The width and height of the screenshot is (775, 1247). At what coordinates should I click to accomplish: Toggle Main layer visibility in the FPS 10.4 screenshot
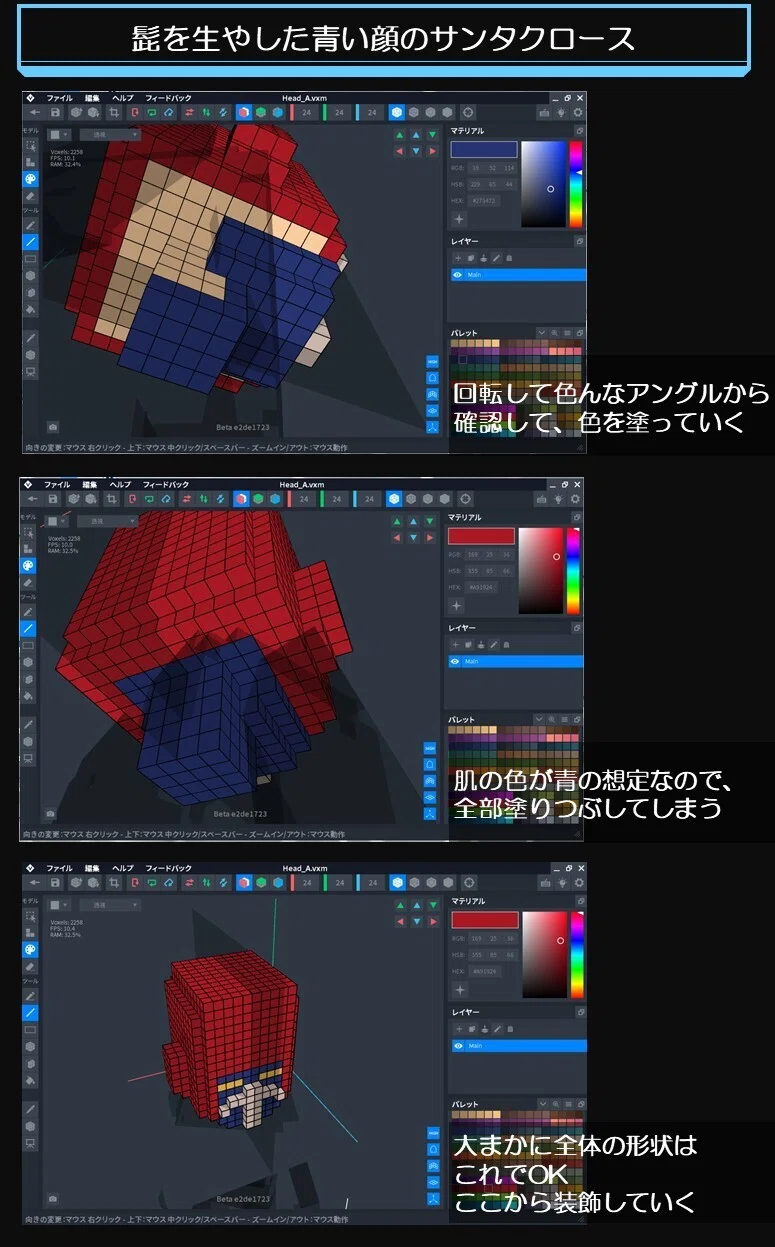coord(458,1046)
